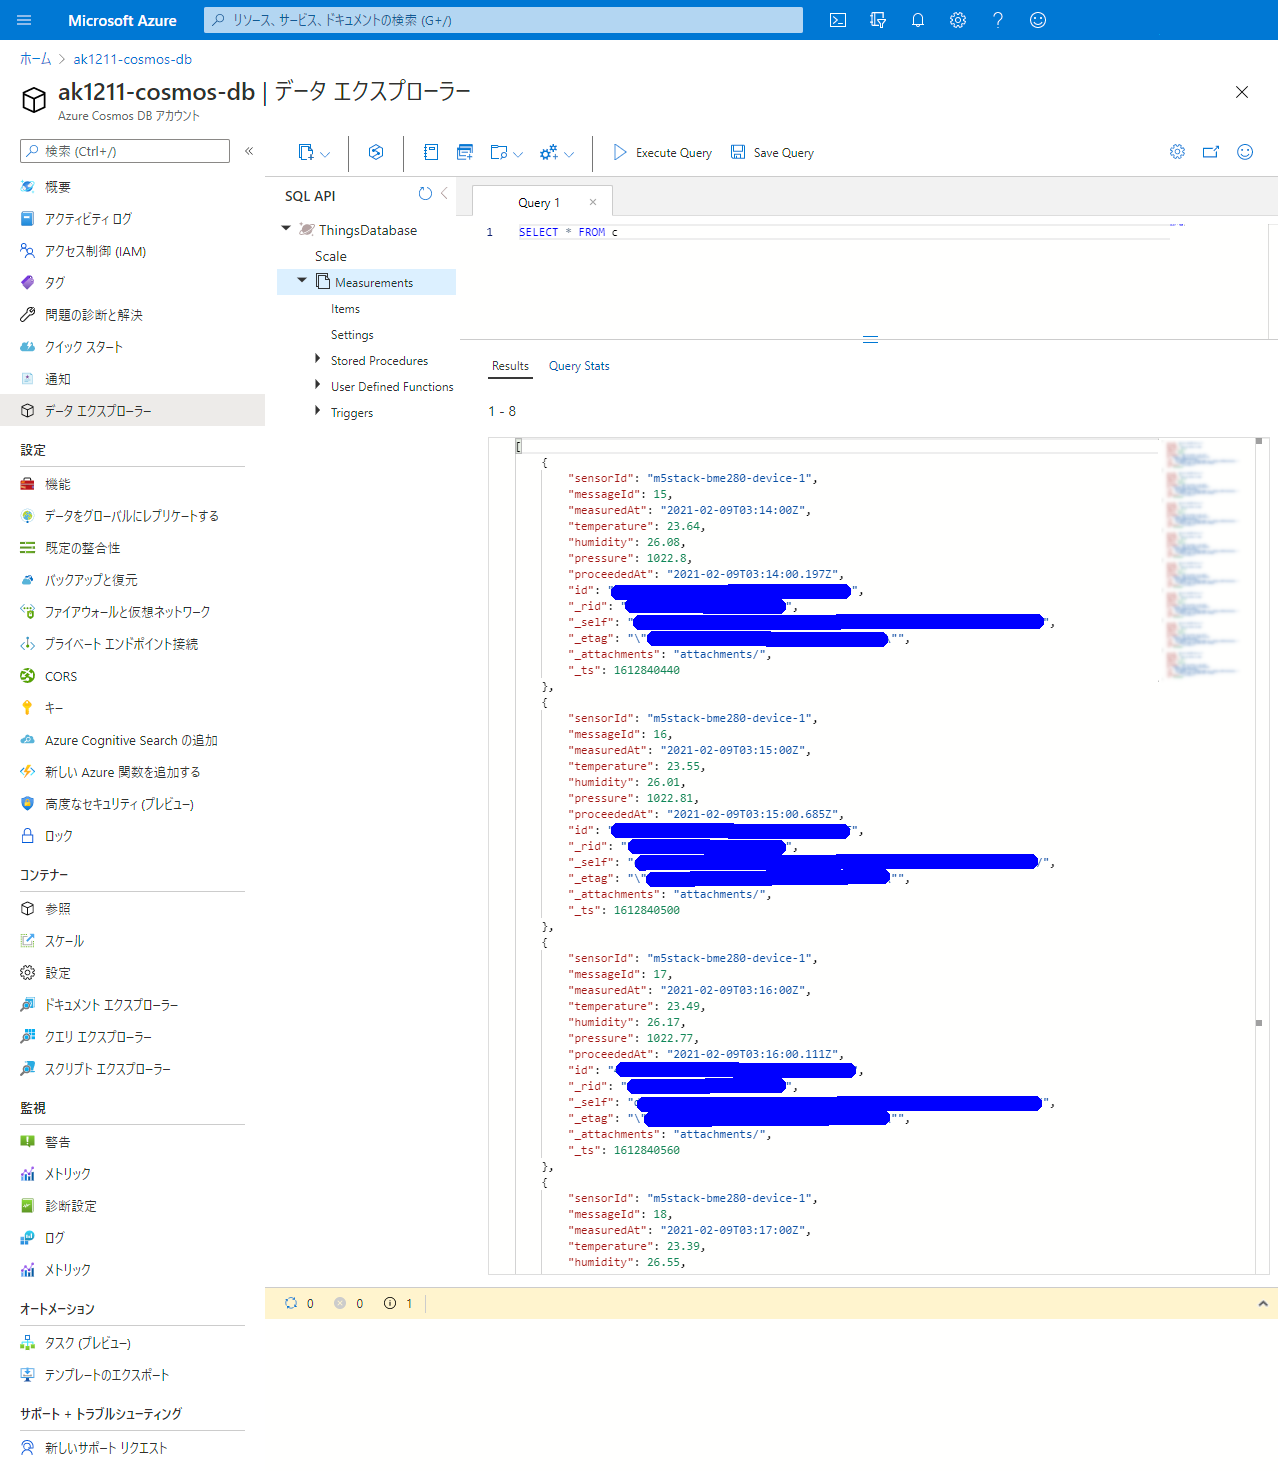Select Items under Measurements container
Screen dimensions: 1278x1471
click(x=345, y=309)
